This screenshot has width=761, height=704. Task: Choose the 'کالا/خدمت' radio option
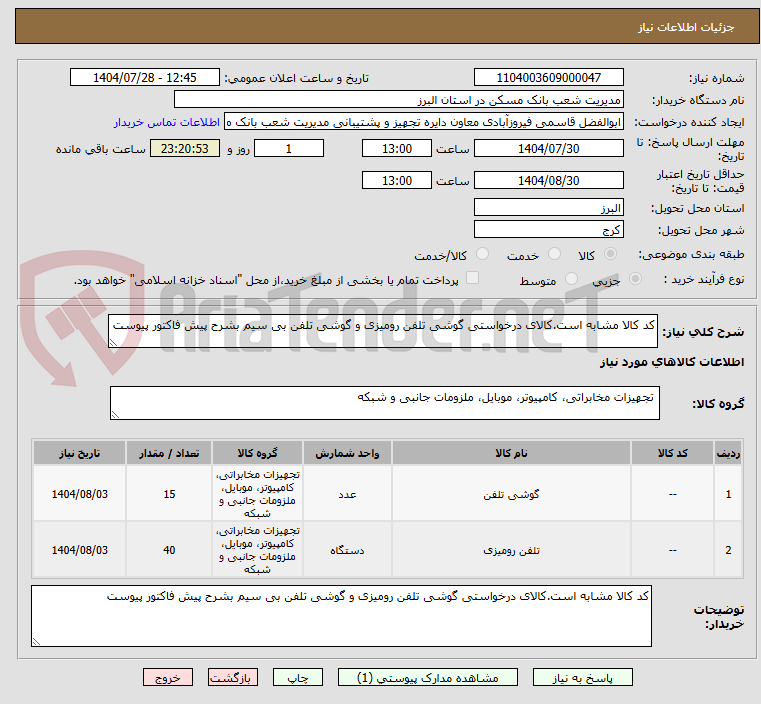pyautogui.click(x=484, y=255)
